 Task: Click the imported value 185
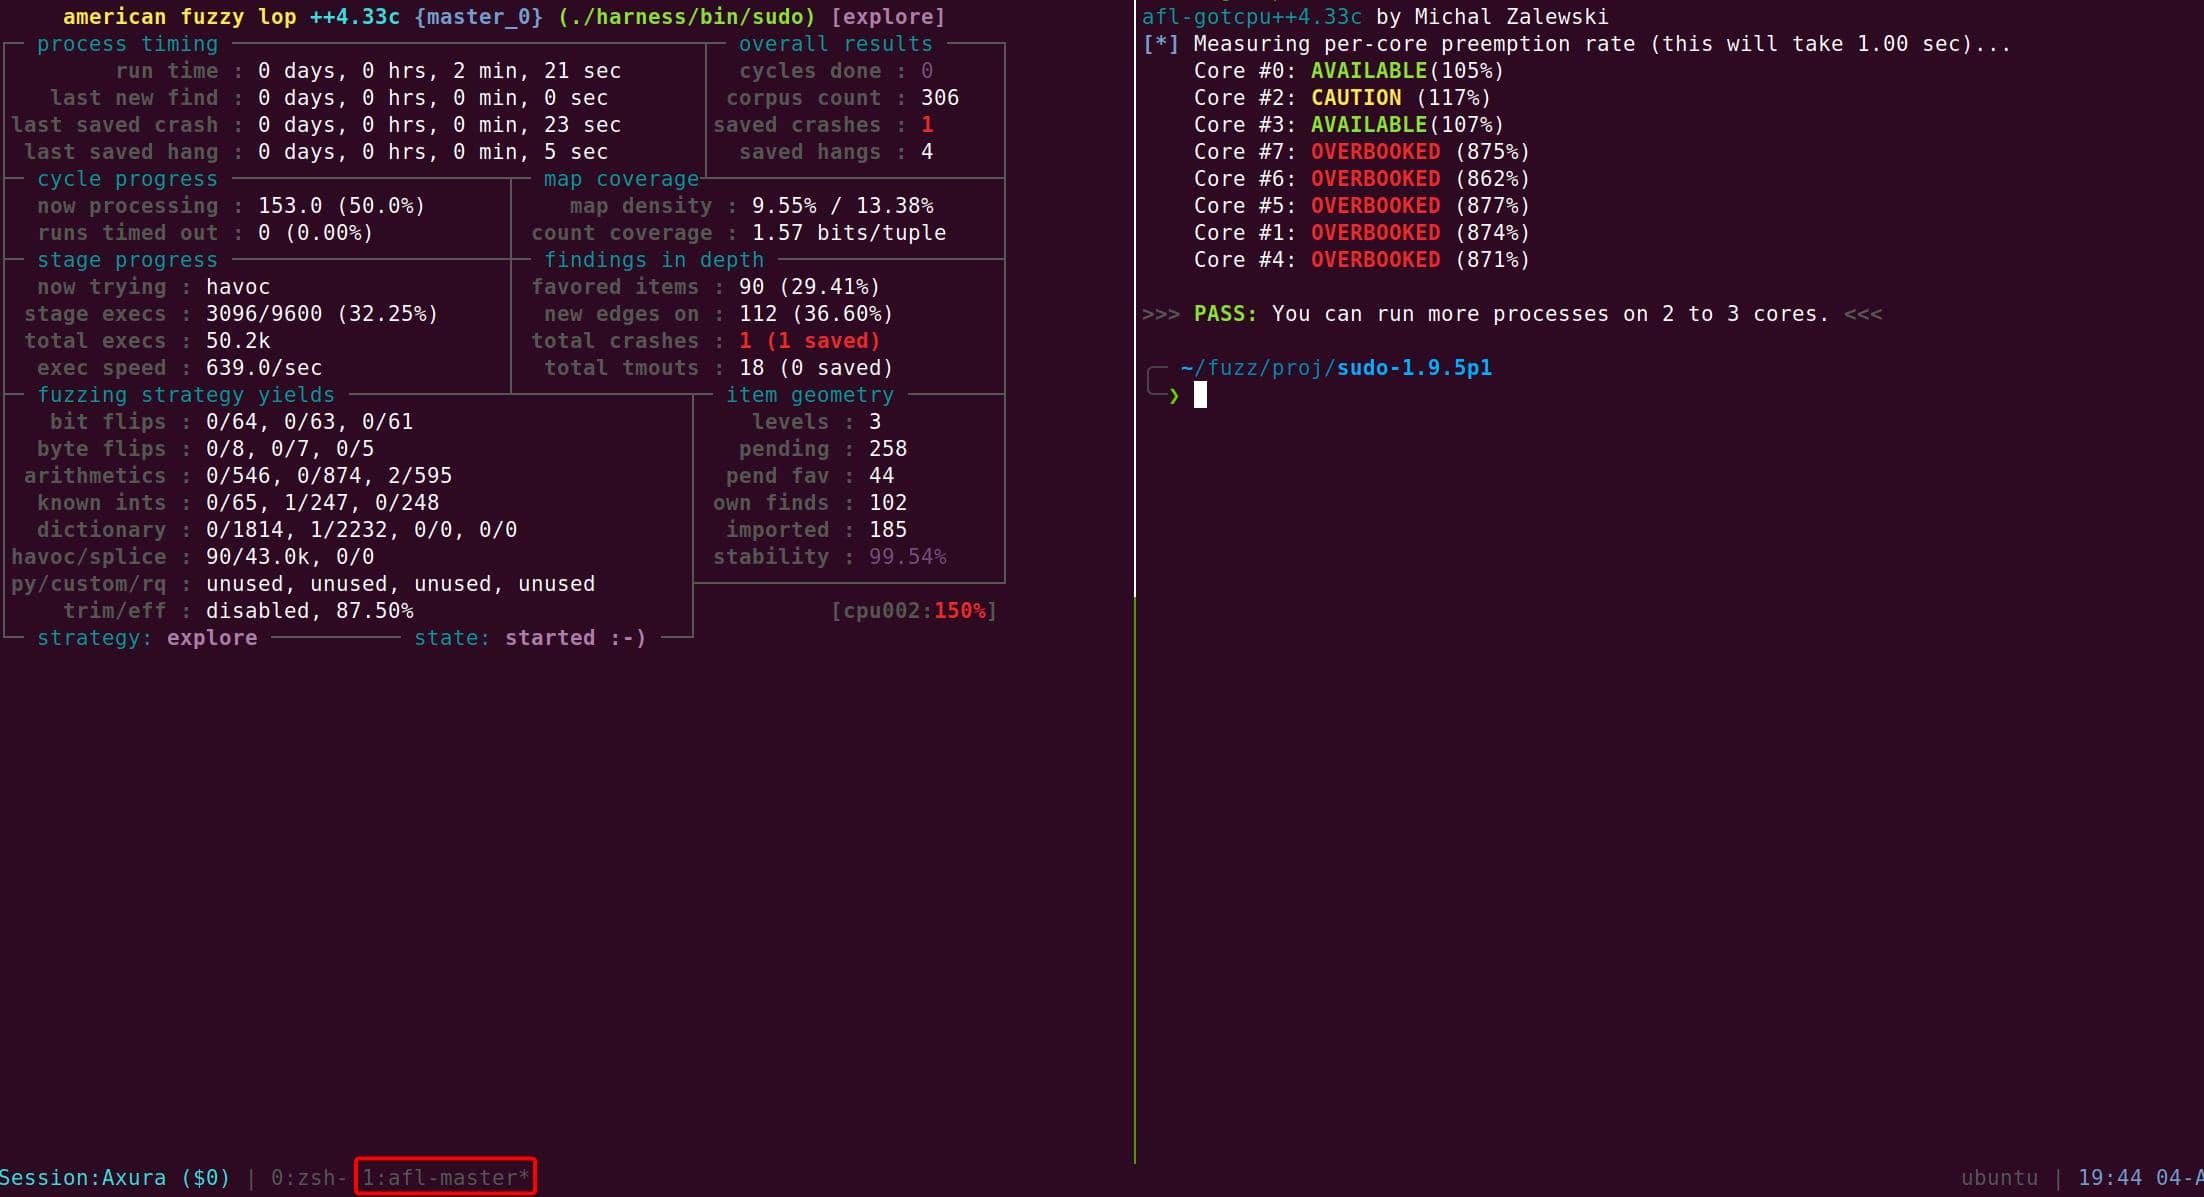point(888,529)
